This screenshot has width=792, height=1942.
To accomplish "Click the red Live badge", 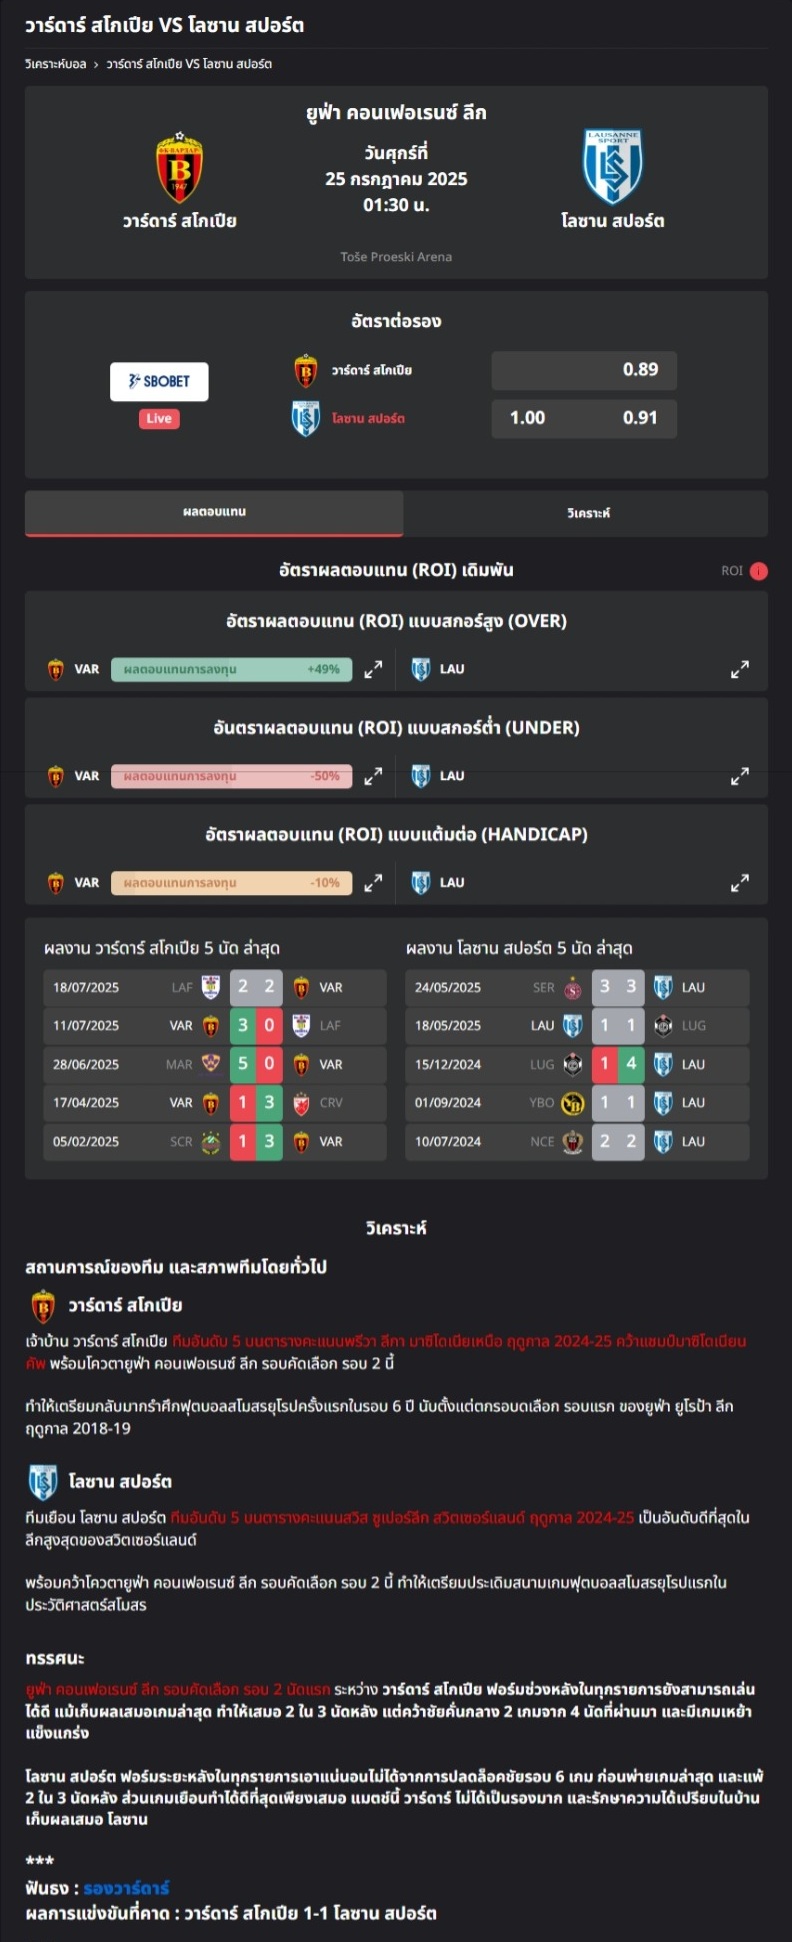I will 159,418.
